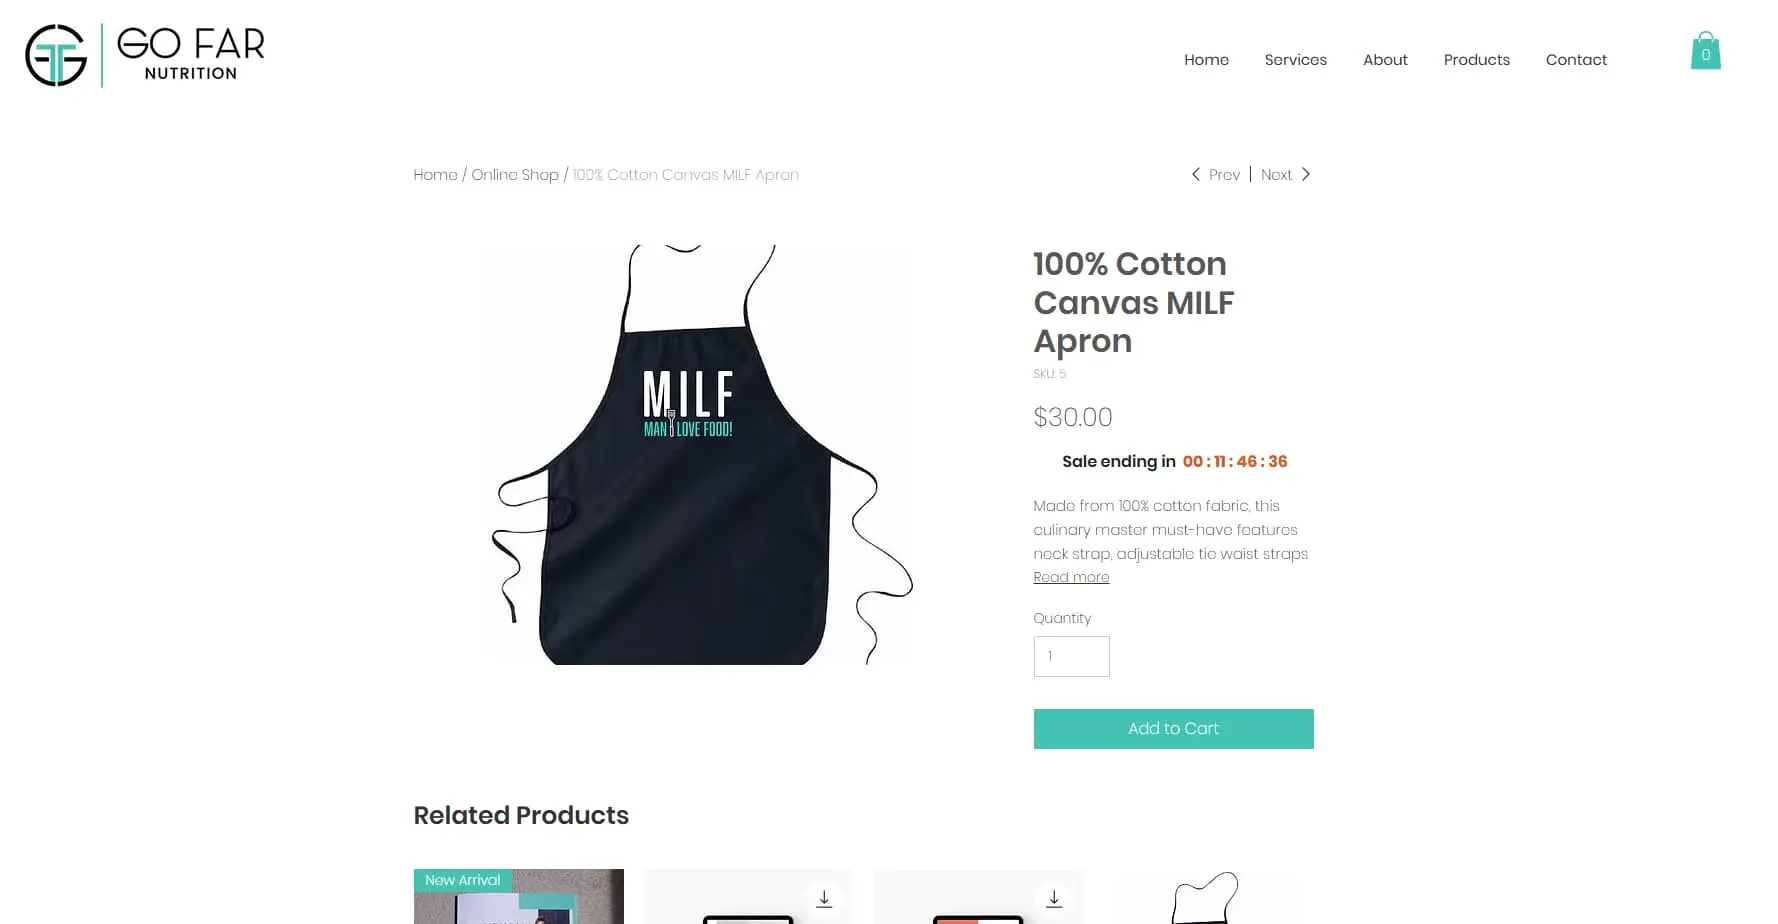Open the Services menu item
Image resolution: width=1778 pixels, height=924 pixels.
click(x=1295, y=60)
